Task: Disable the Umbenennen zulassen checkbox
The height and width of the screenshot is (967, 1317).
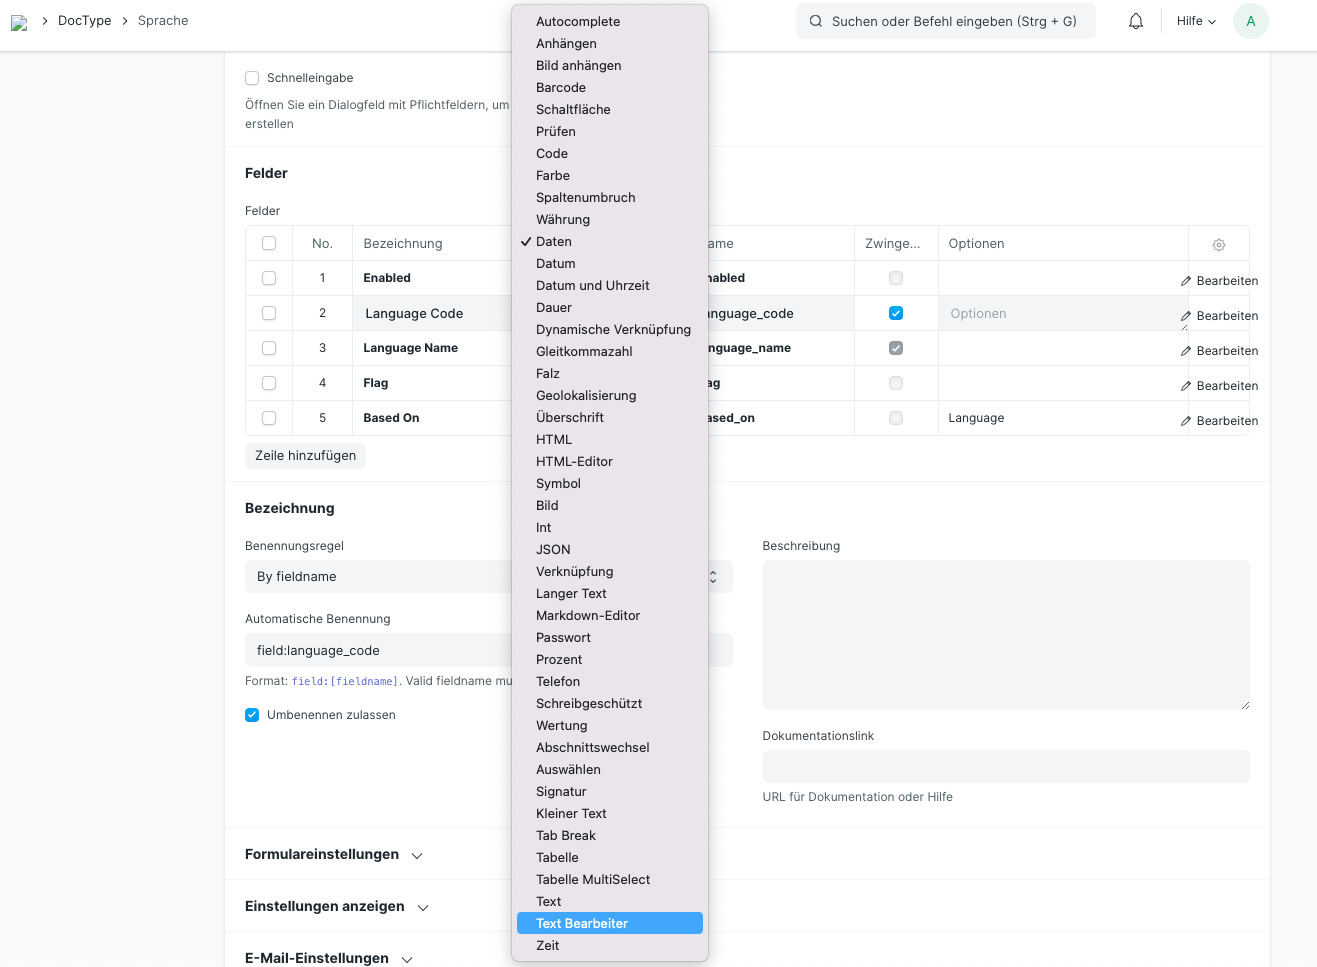Action: [252, 715]
